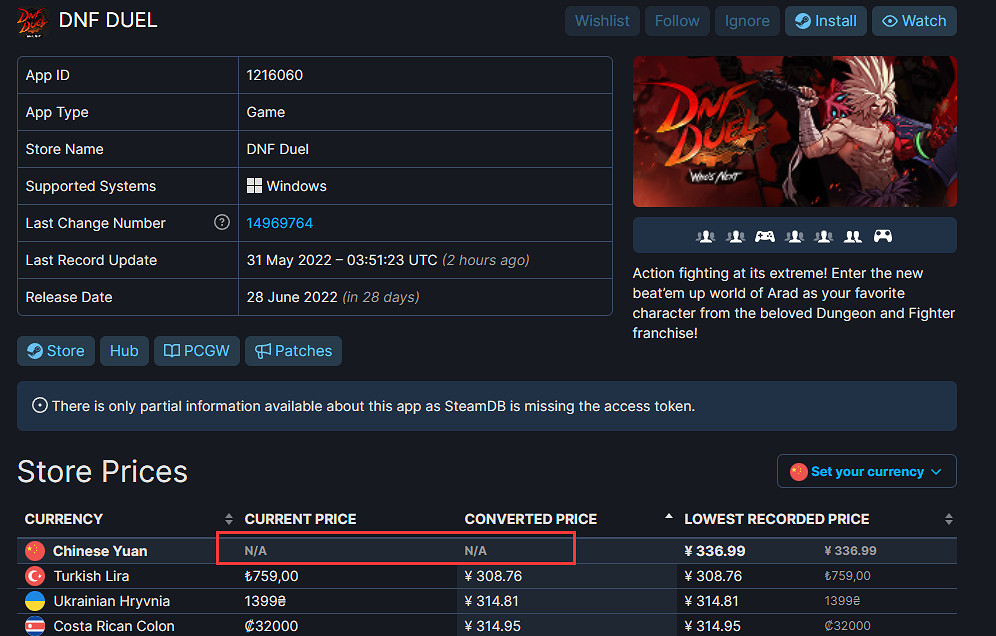Click the rightmost Steam controller category icon

click(x=883, y=237)
